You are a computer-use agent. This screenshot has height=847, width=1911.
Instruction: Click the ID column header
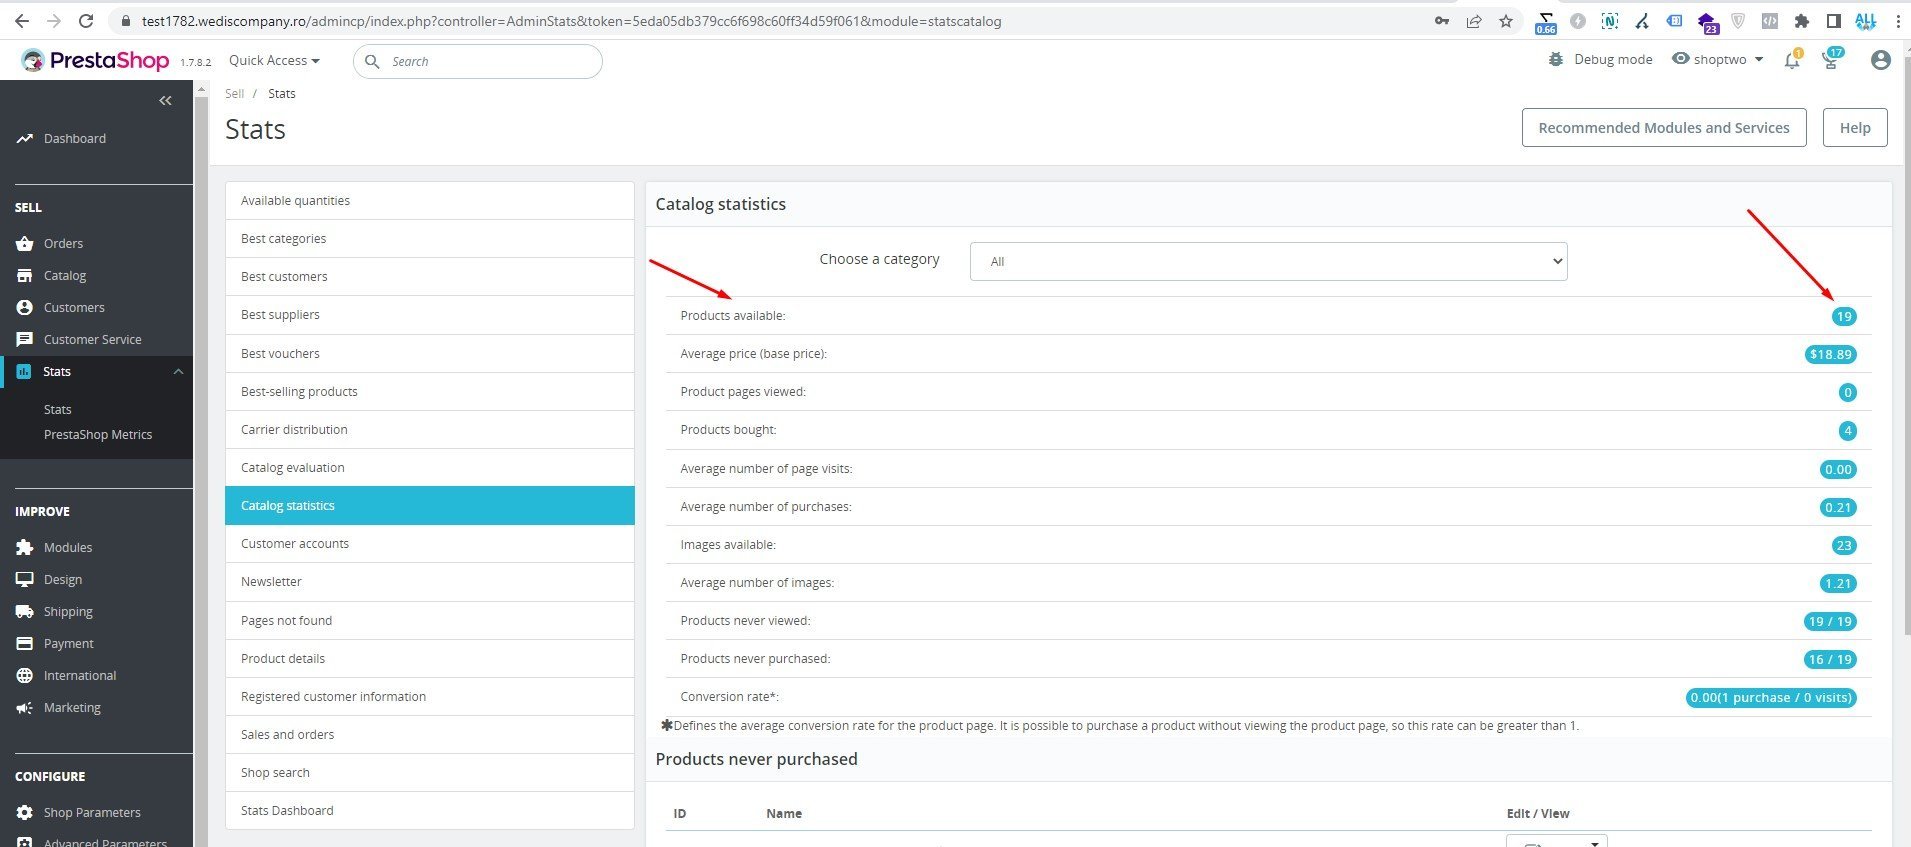(680, 813)
